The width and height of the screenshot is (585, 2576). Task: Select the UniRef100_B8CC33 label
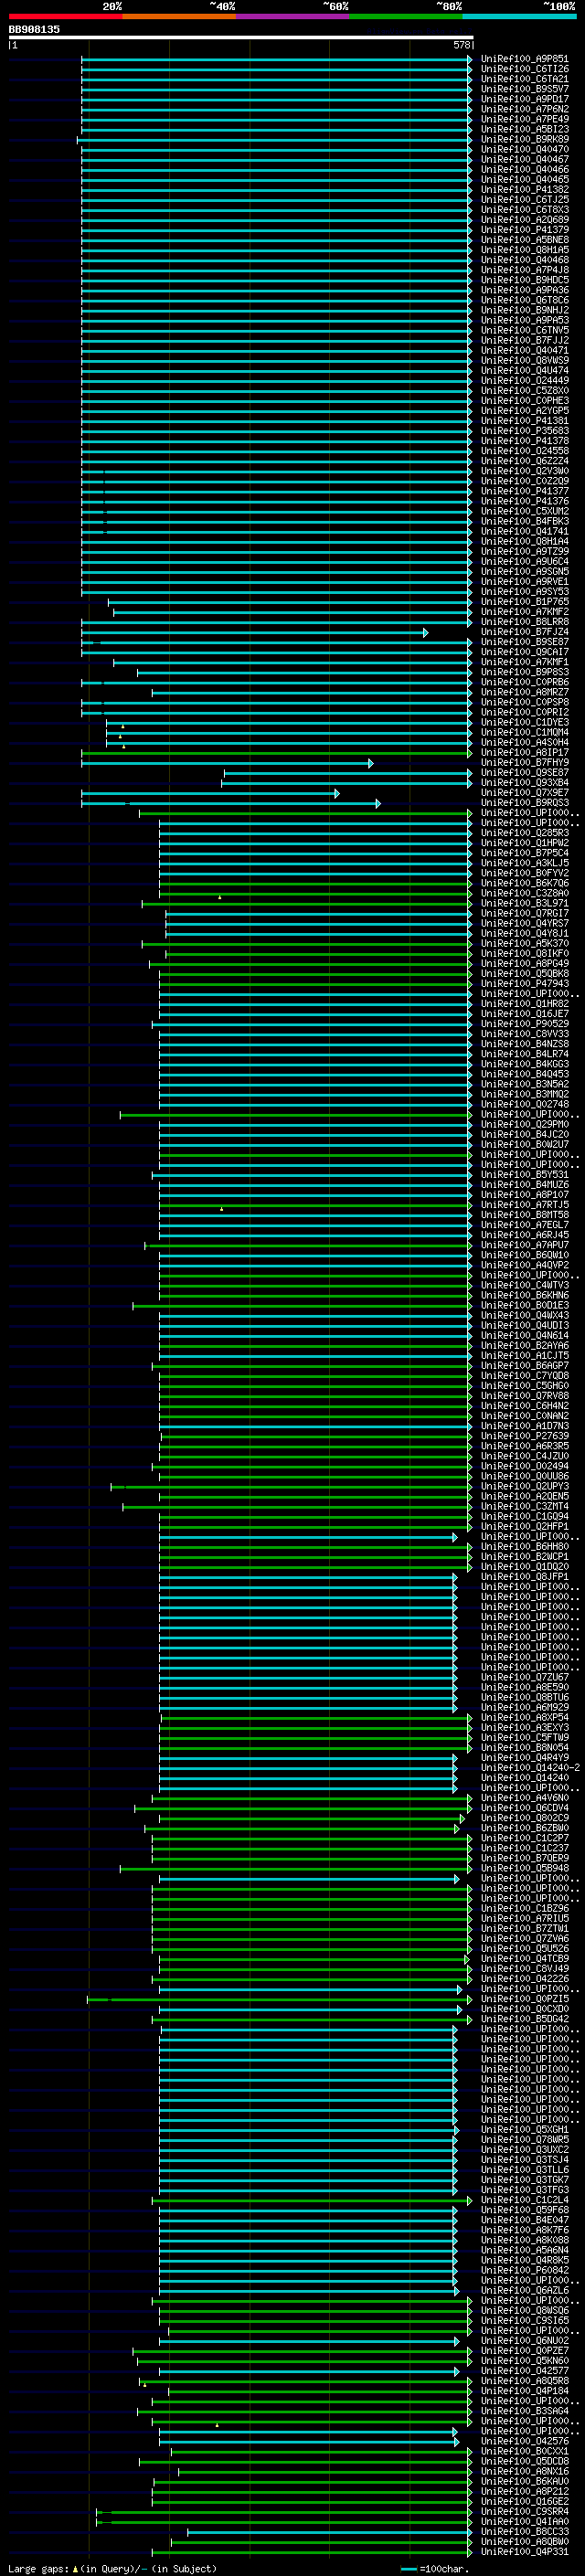pos(524,2532)
